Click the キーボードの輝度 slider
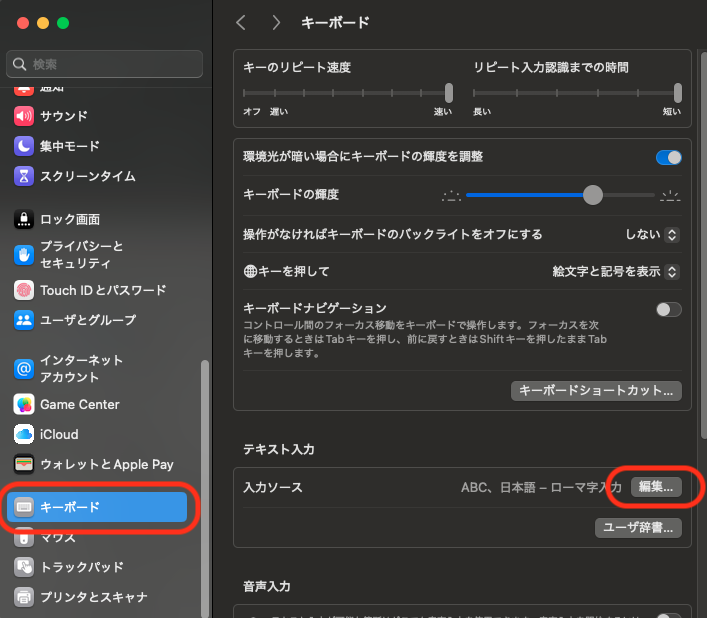This screenshot has width=707, height=618. coord(560,195)
